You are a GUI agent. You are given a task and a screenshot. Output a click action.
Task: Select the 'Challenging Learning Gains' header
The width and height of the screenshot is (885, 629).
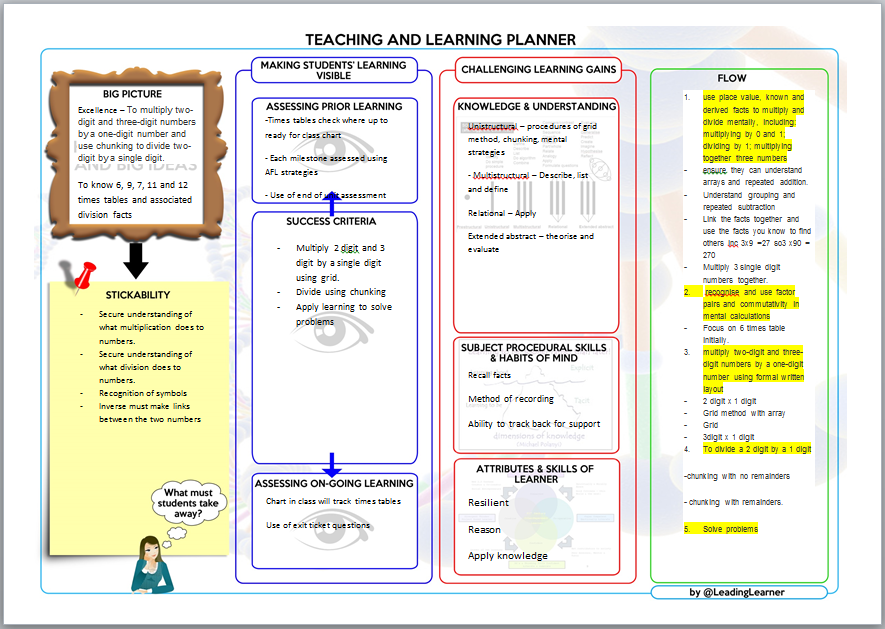537,70
